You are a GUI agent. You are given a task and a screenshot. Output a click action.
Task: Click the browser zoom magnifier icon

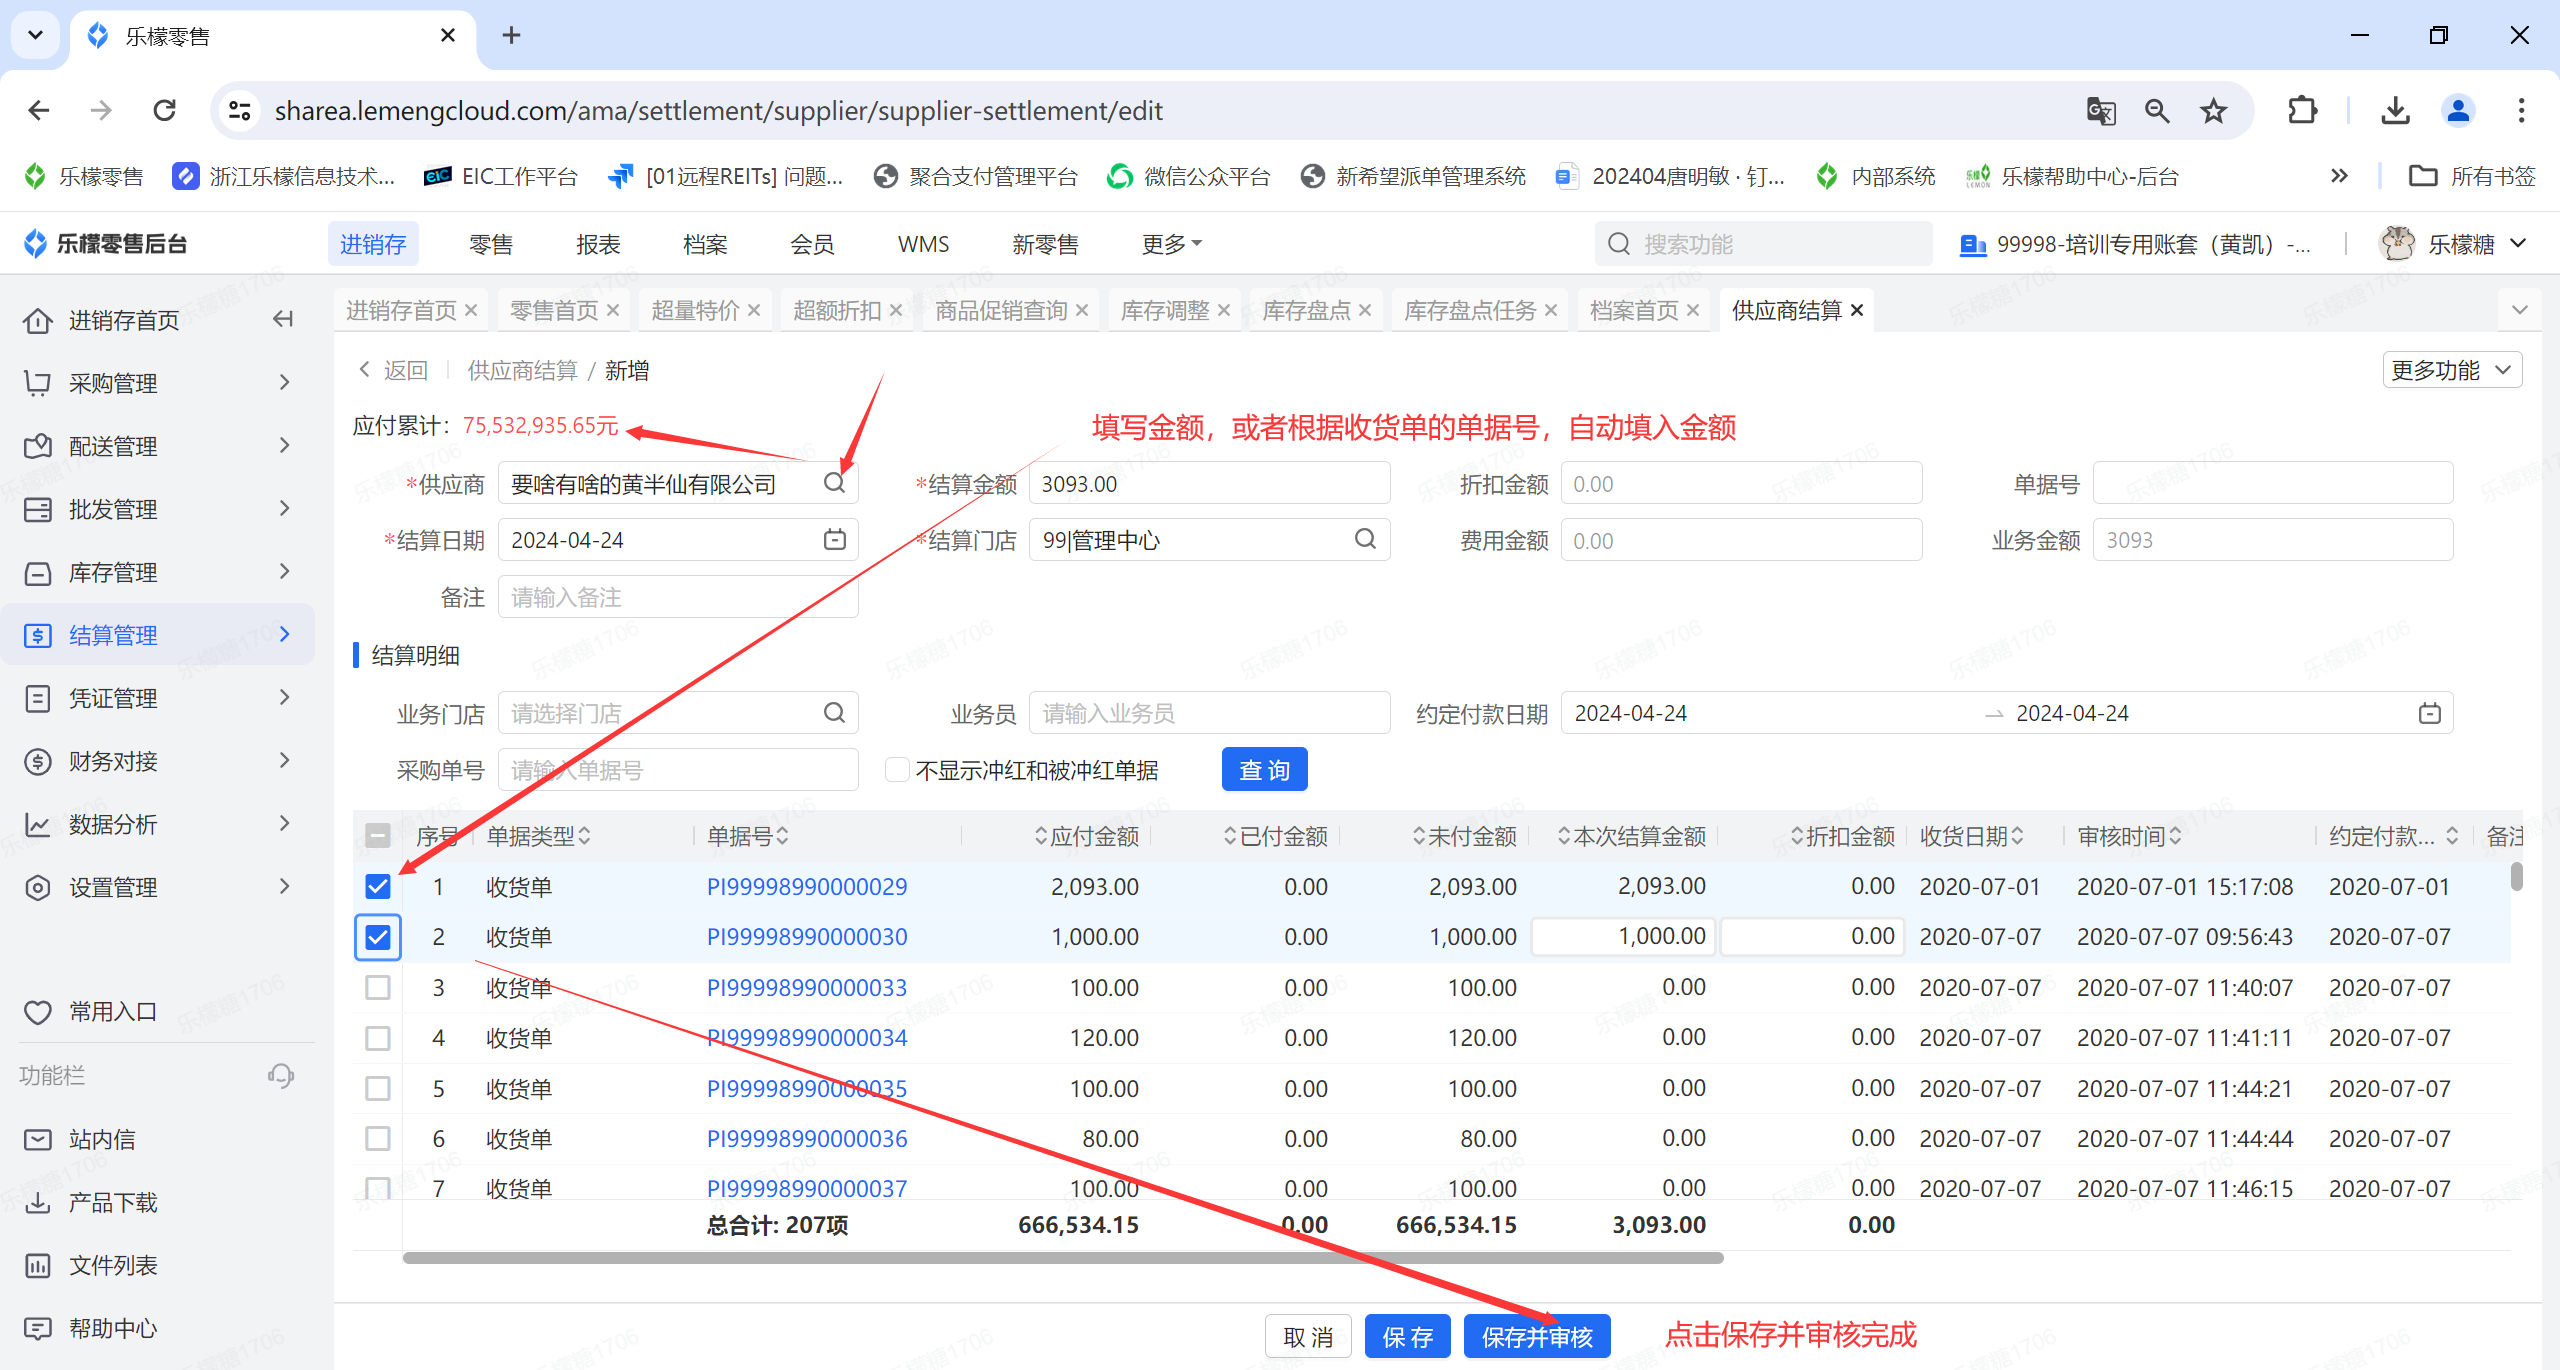click(2157, 110)
